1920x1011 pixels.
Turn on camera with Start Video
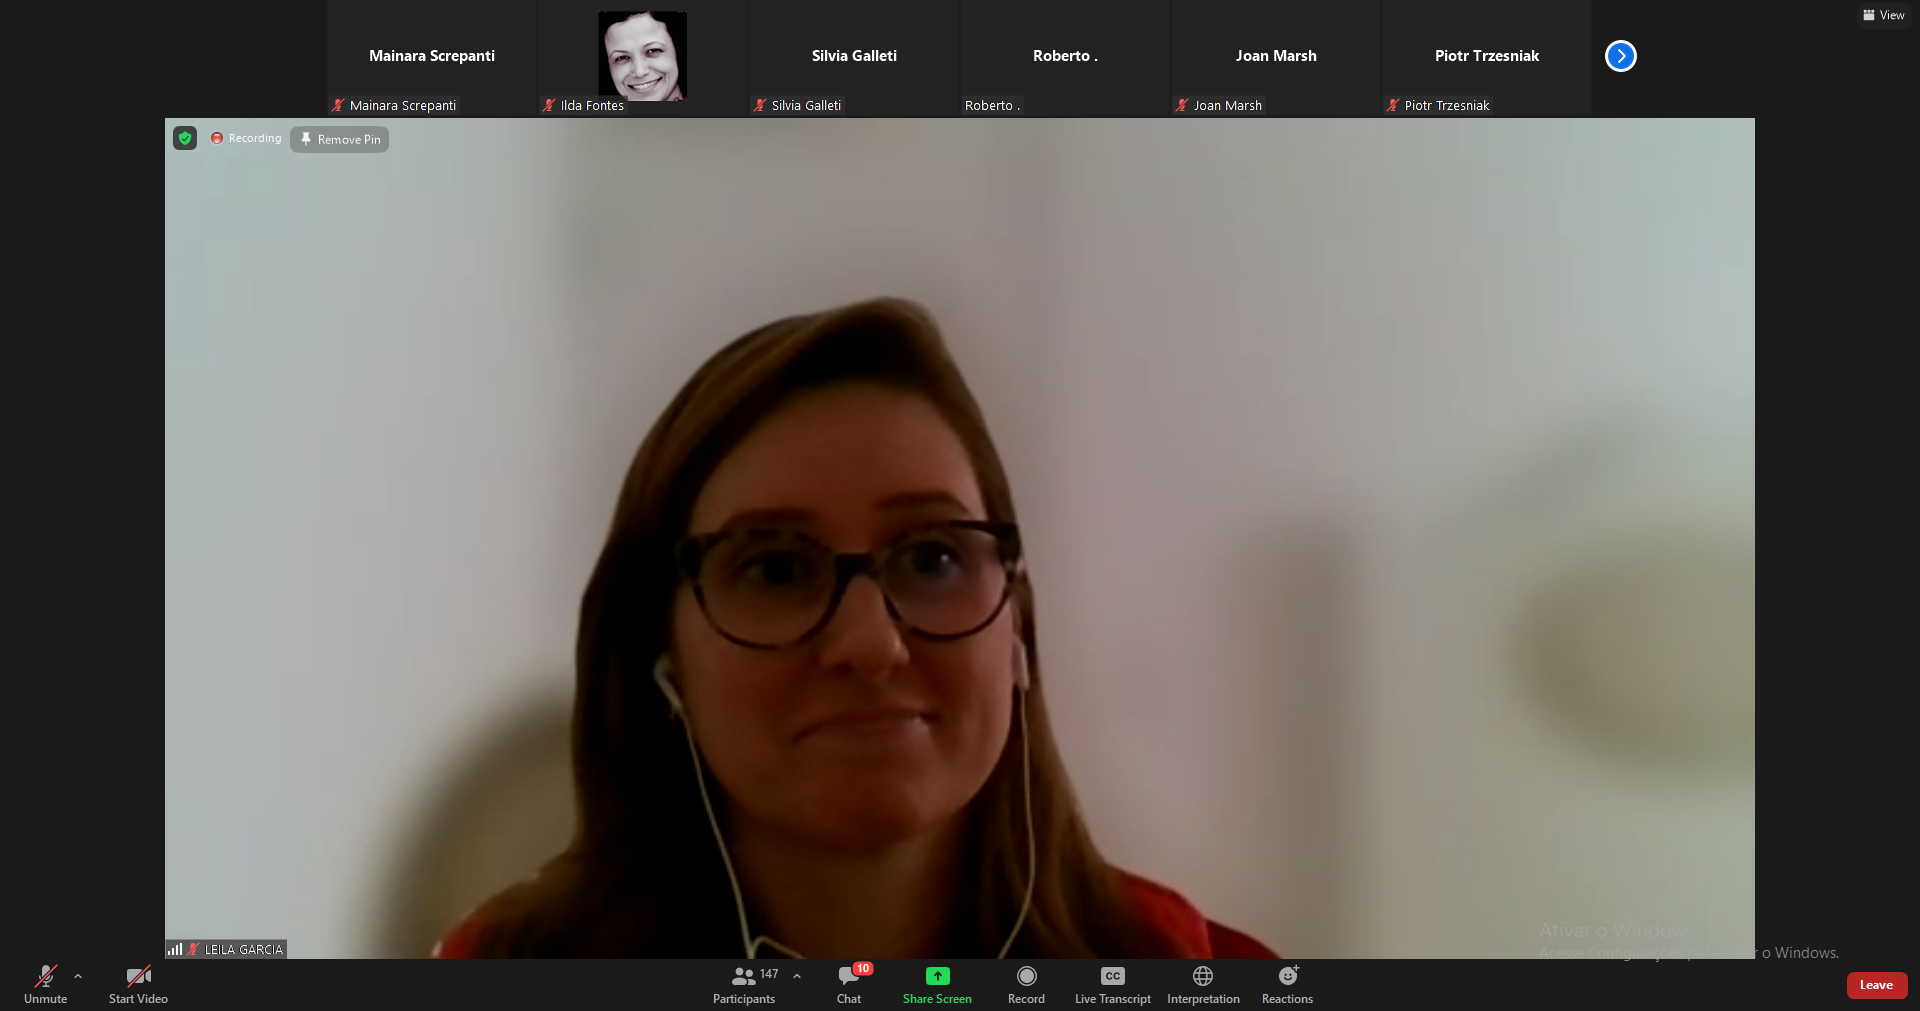[x=138, y=984]
